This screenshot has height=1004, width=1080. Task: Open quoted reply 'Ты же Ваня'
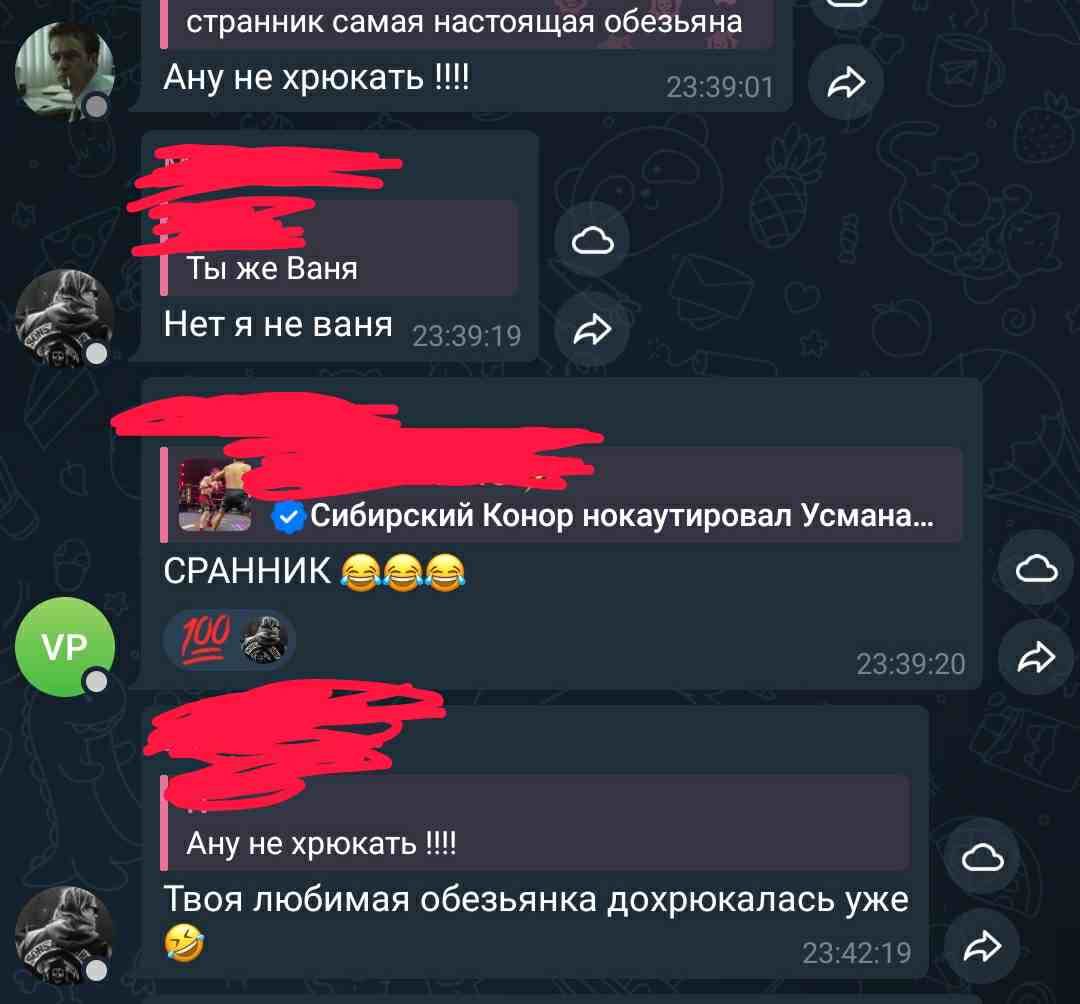pyautogui.click(x=339, y=248)
